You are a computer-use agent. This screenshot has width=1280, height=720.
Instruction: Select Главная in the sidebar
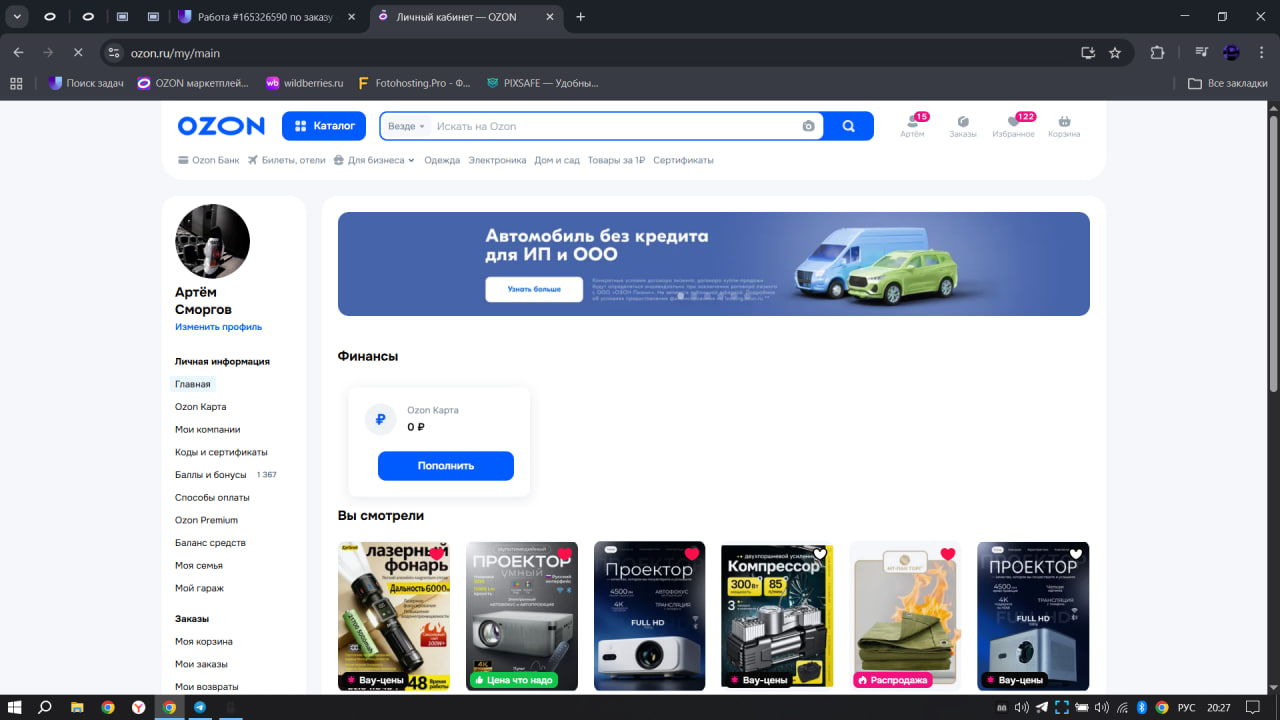(193, 384)
